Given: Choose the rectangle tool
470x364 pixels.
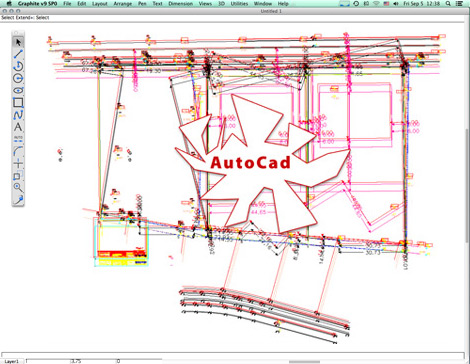Looking at the screenshot, I should pyautogui.click(x=18, y=103).
